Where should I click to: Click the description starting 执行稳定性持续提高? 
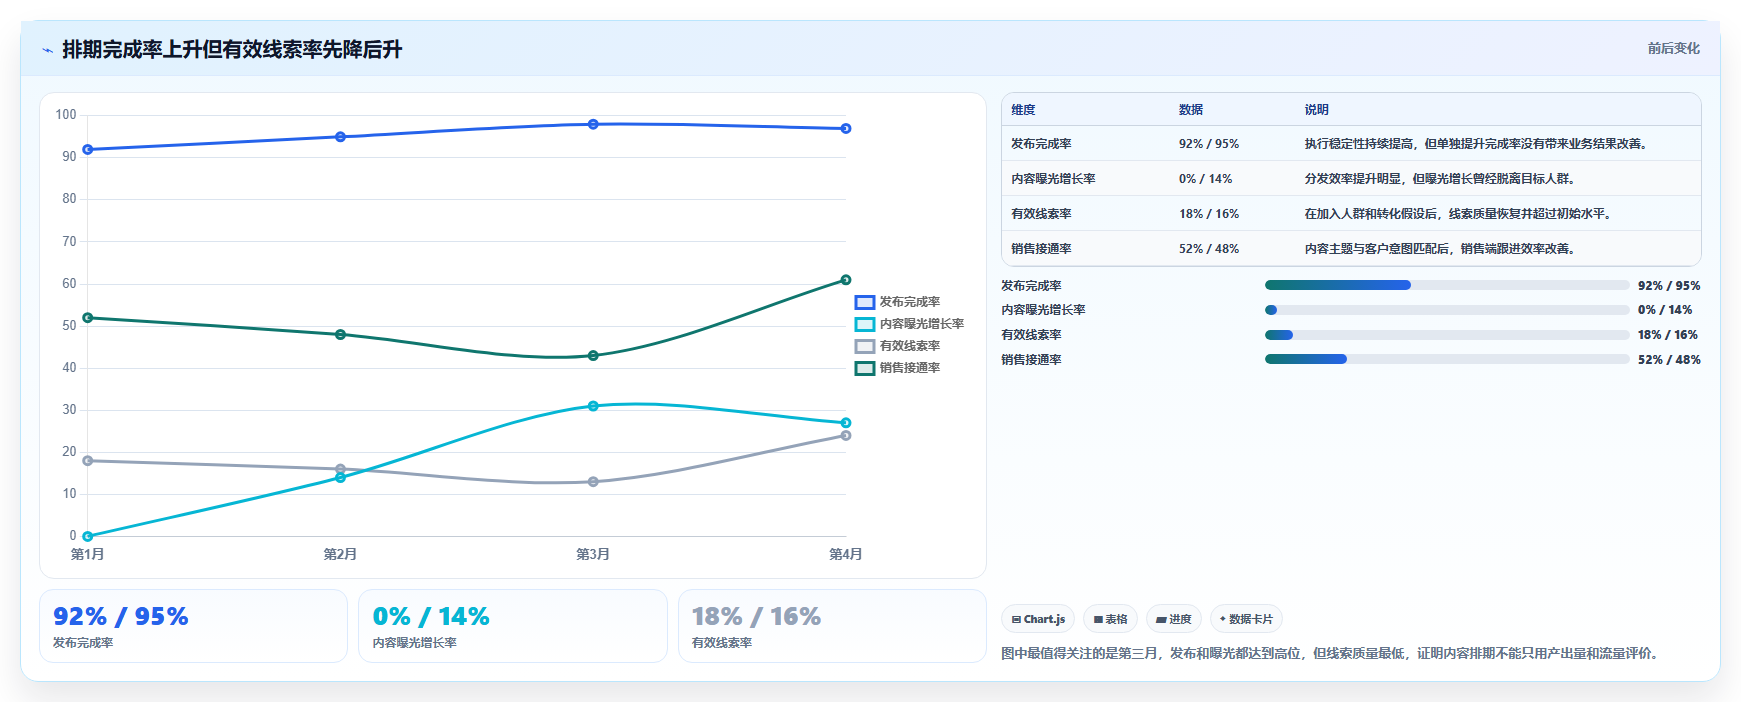pos(1476,144)
